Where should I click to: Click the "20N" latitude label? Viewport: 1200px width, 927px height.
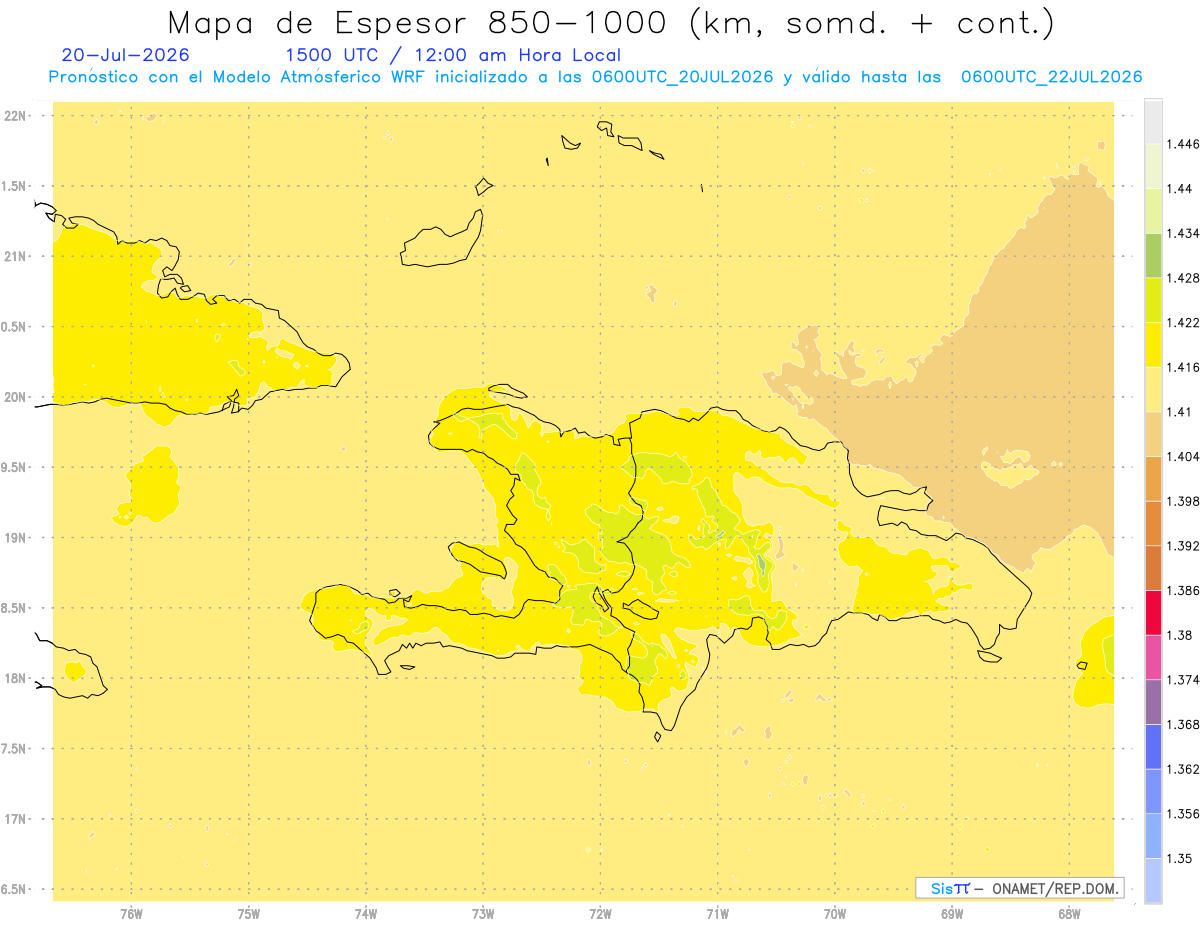coord(16,397)
